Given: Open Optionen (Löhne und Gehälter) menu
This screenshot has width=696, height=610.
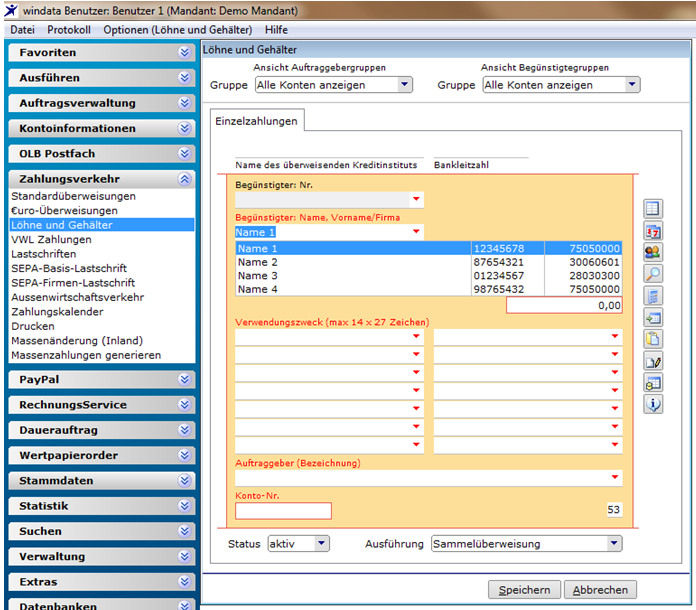Looking at the screenshot, I should [178, 30].
